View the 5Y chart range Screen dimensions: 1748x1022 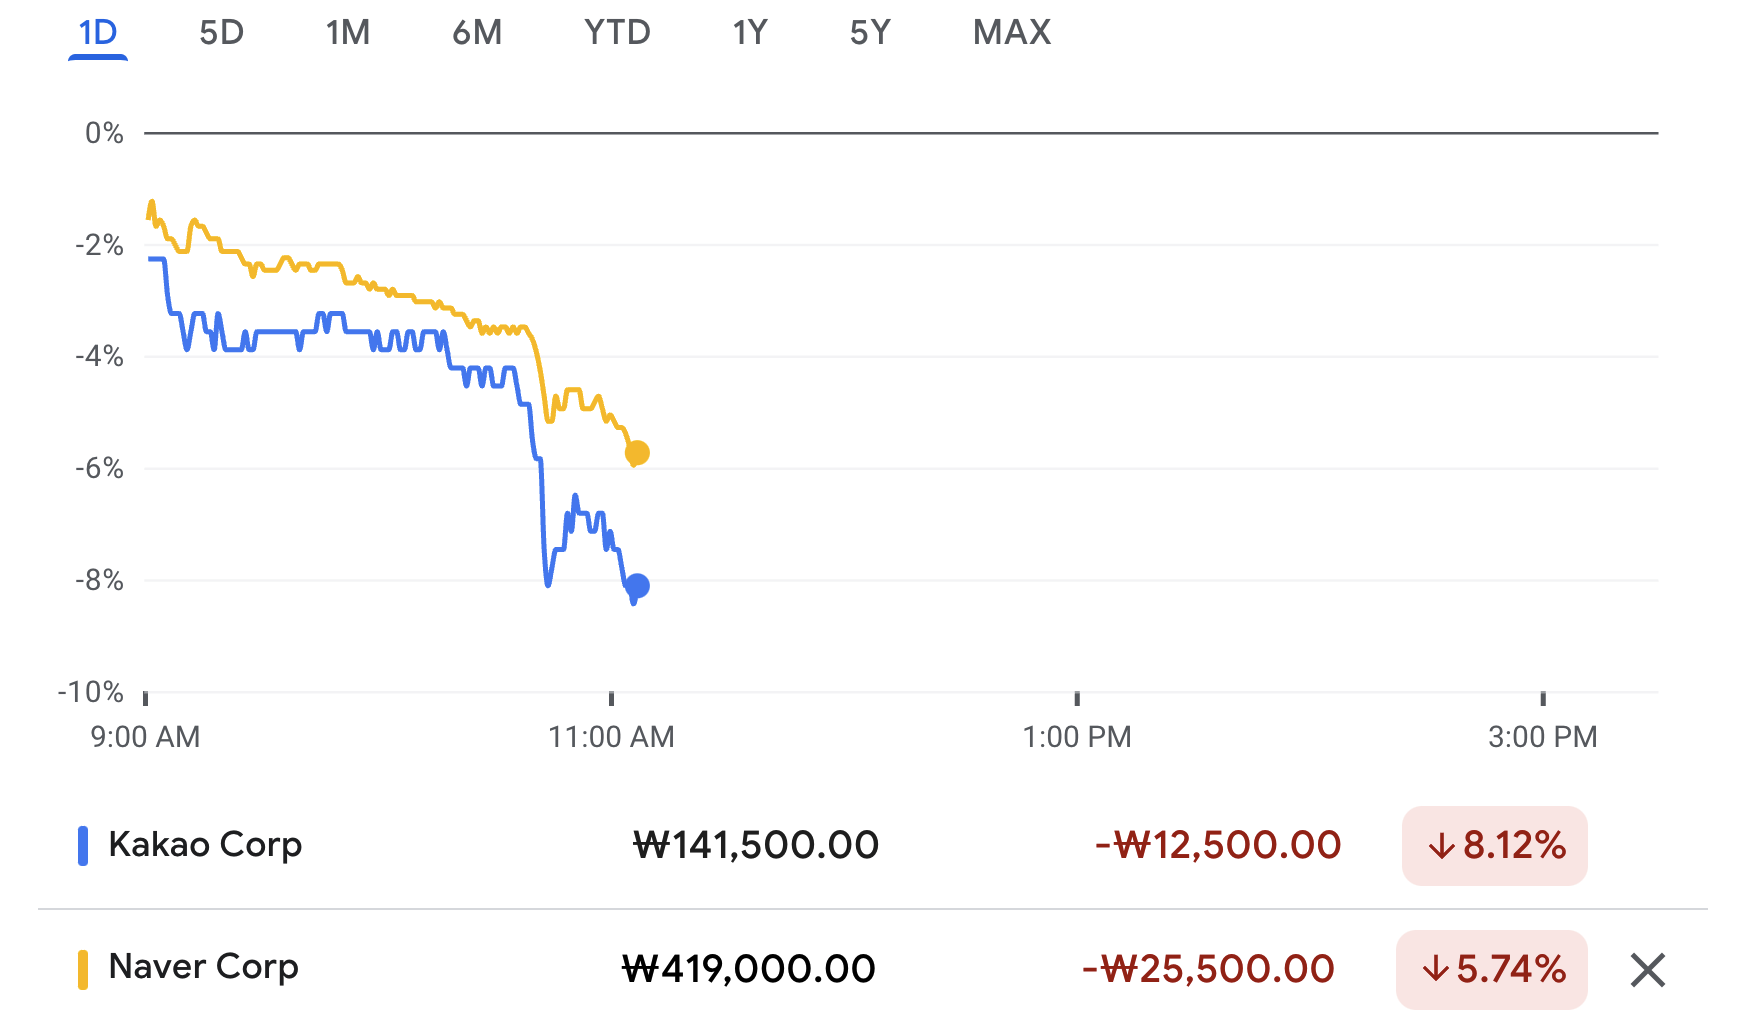click(870, 33)
